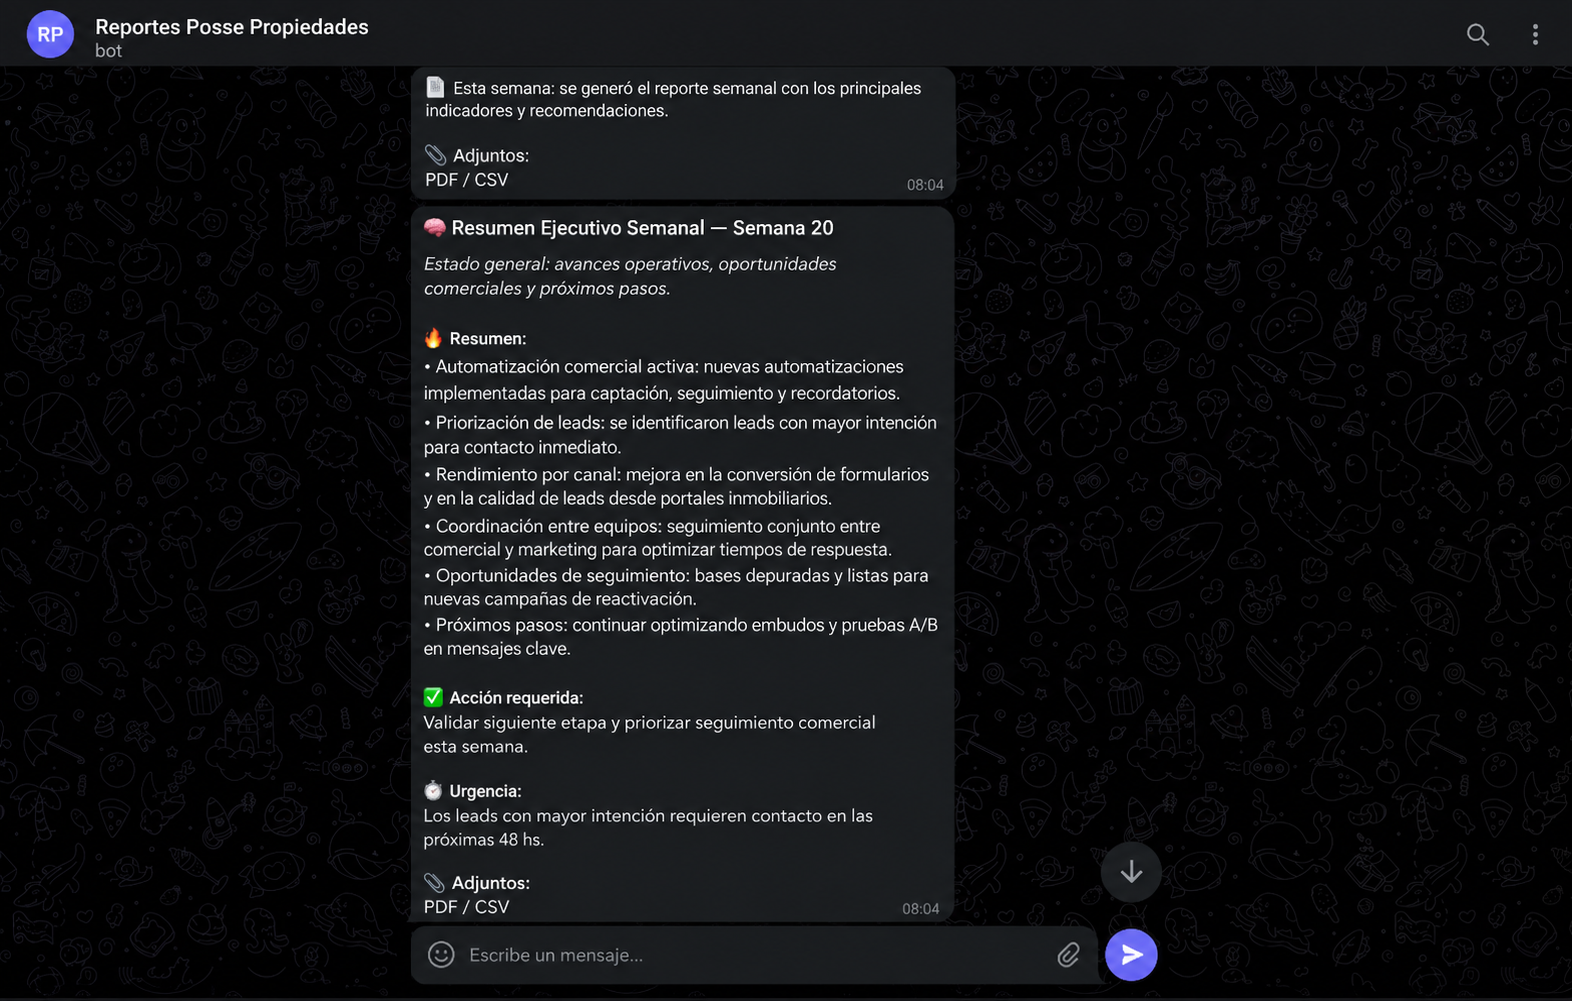Image resolution: width=1572 pixels, height=1001 pixels.
Task: Click 'Estado general' italic subtitle
Action: pyautogui.click(x=630, y=276)
